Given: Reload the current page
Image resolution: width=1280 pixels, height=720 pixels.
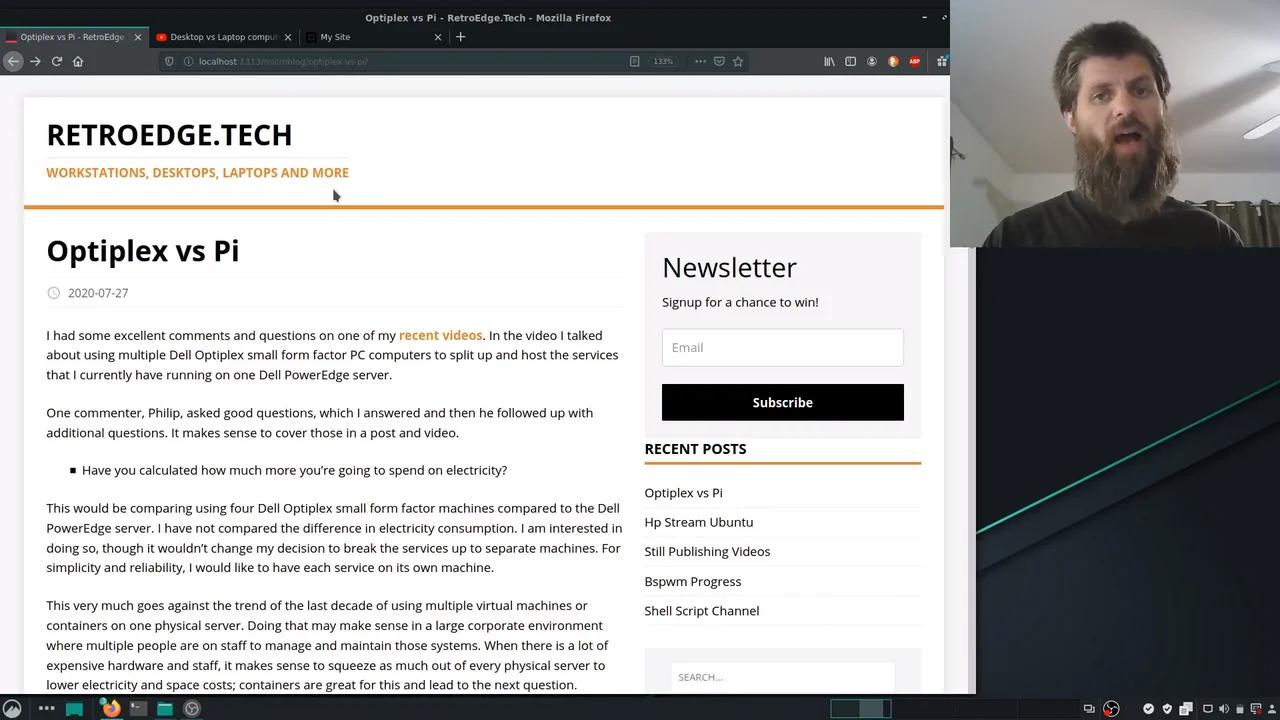Looking at the screenshot, I should (57, 61).
